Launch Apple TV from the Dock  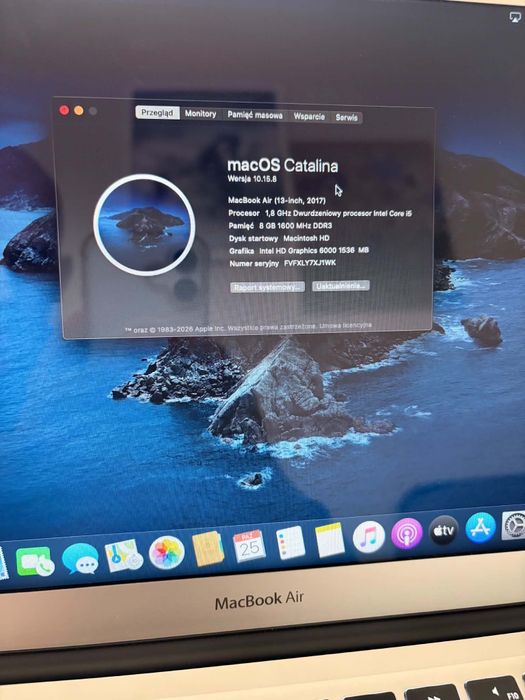pyautogui.click(x=444, y=530)
